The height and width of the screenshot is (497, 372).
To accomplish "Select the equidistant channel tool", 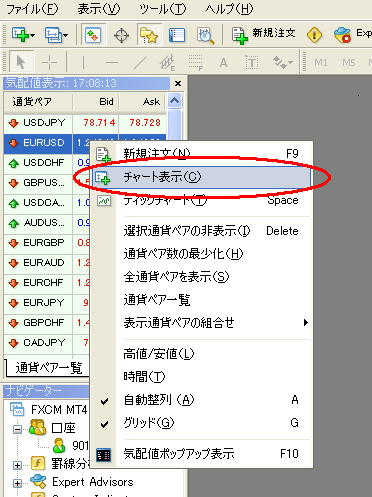I will [168, 62].
